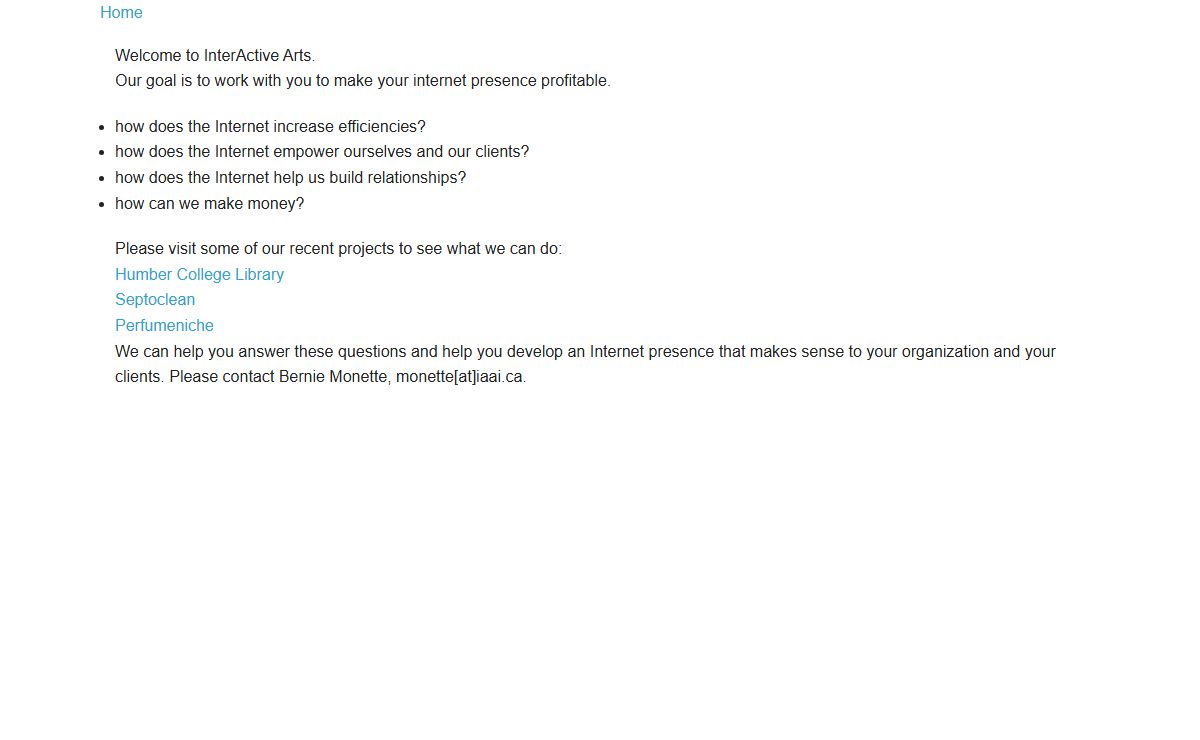The width and height of the screenshot is (1200, 740).
Task: Click the 'increase efficiencies' bullet text
Action: pyautogui.click(x=270, y=127)
